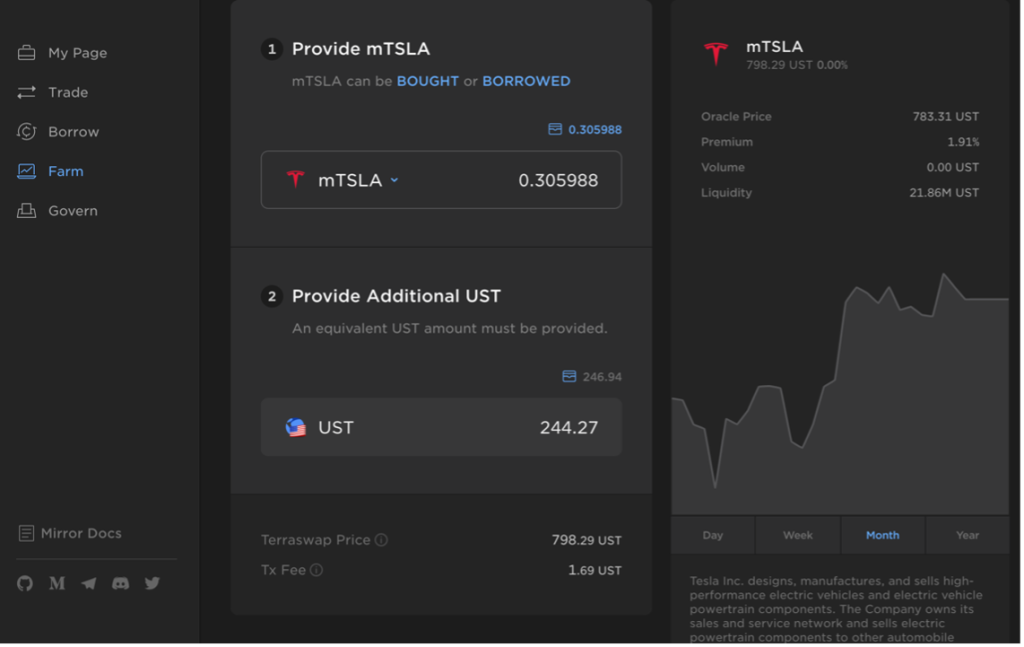Click the mTSLA amount input field
The width and height of the screenshot is (1024, 647).
click(x=442, y=180)
